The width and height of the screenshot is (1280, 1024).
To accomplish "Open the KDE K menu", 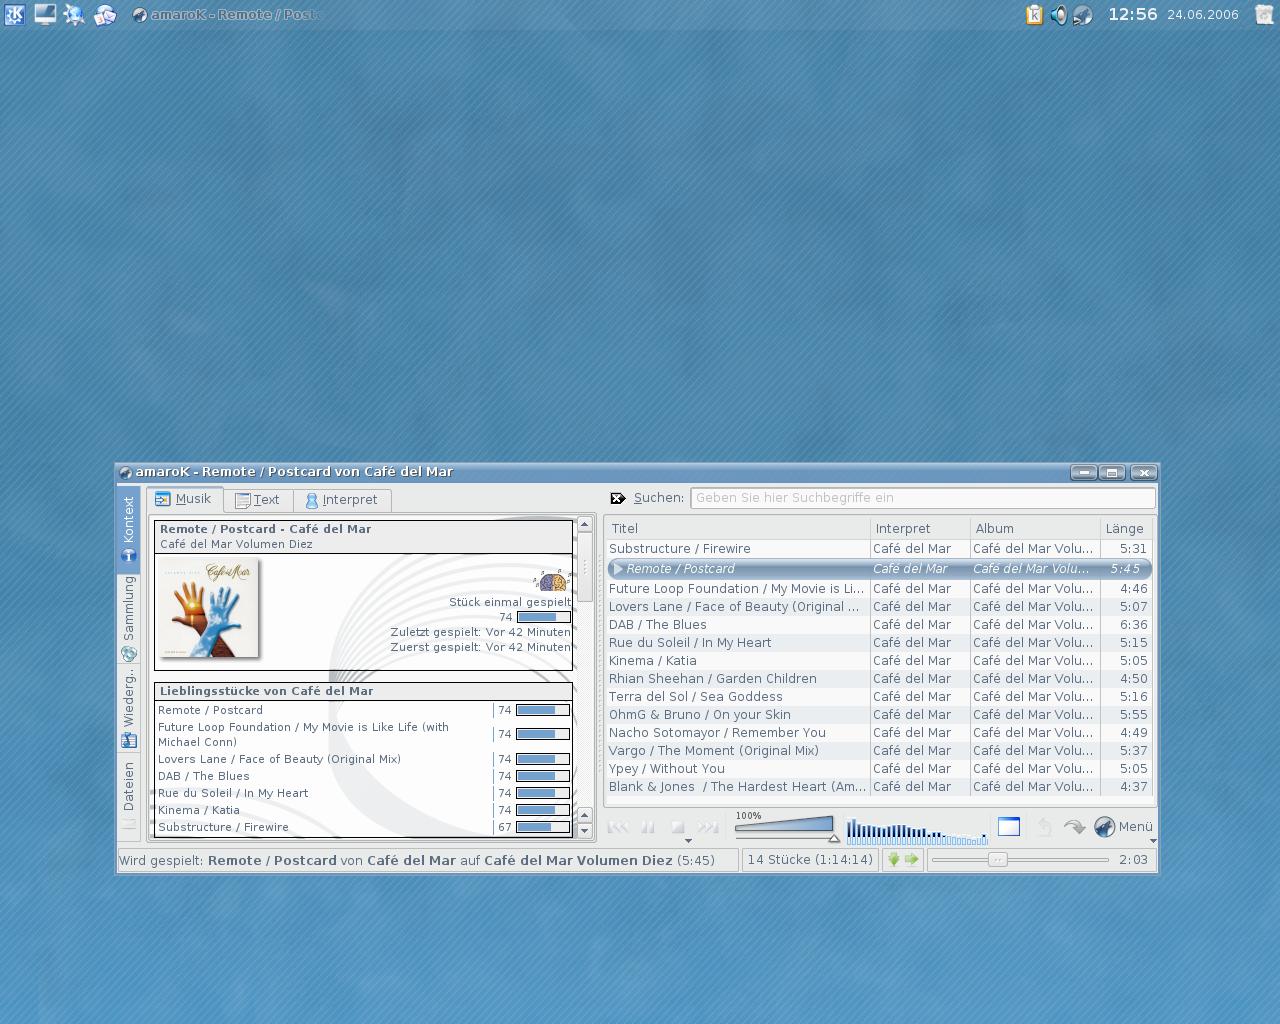I will click(14, 14).
